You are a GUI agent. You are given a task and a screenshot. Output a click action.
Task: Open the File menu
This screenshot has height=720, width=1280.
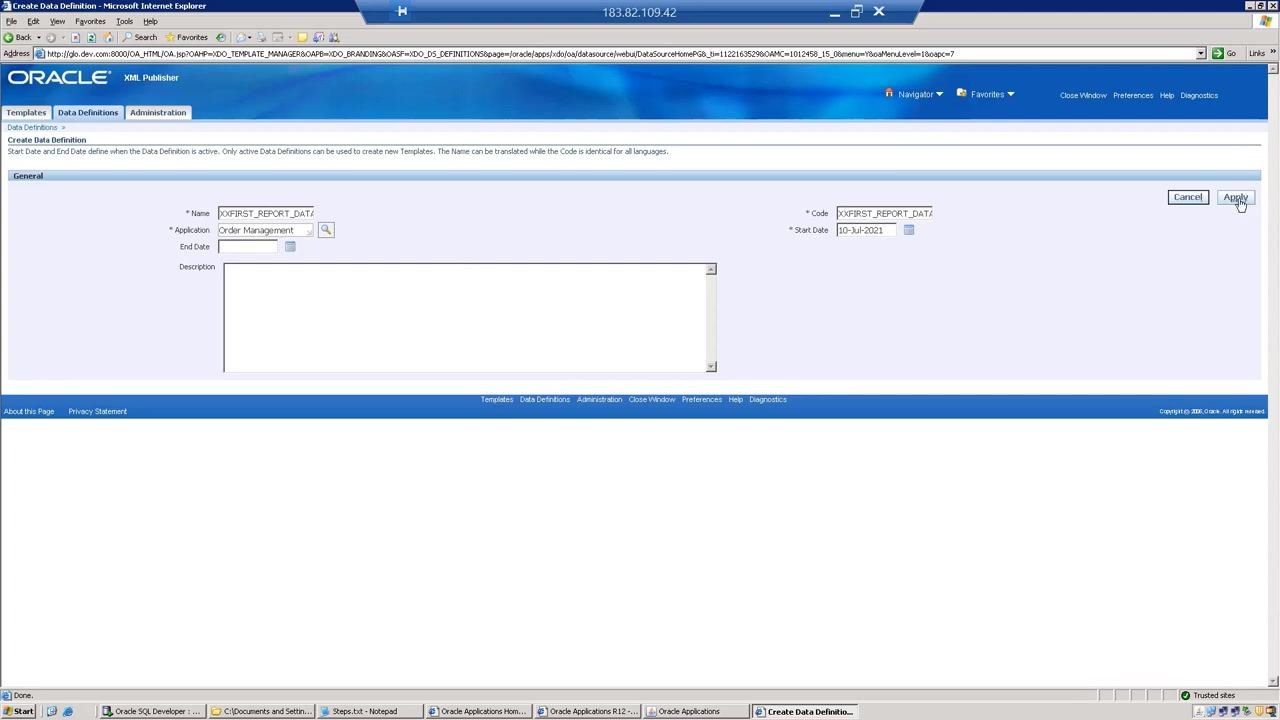11,21
